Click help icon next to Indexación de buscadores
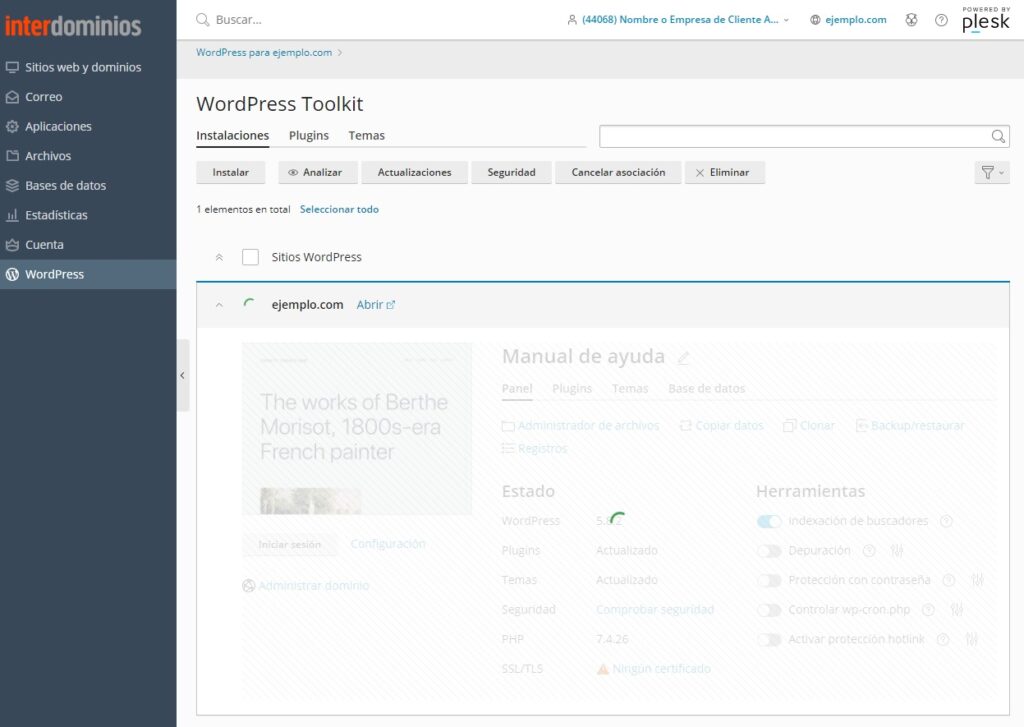Viewport: 1024px width, 727px height. coord(946,521)
